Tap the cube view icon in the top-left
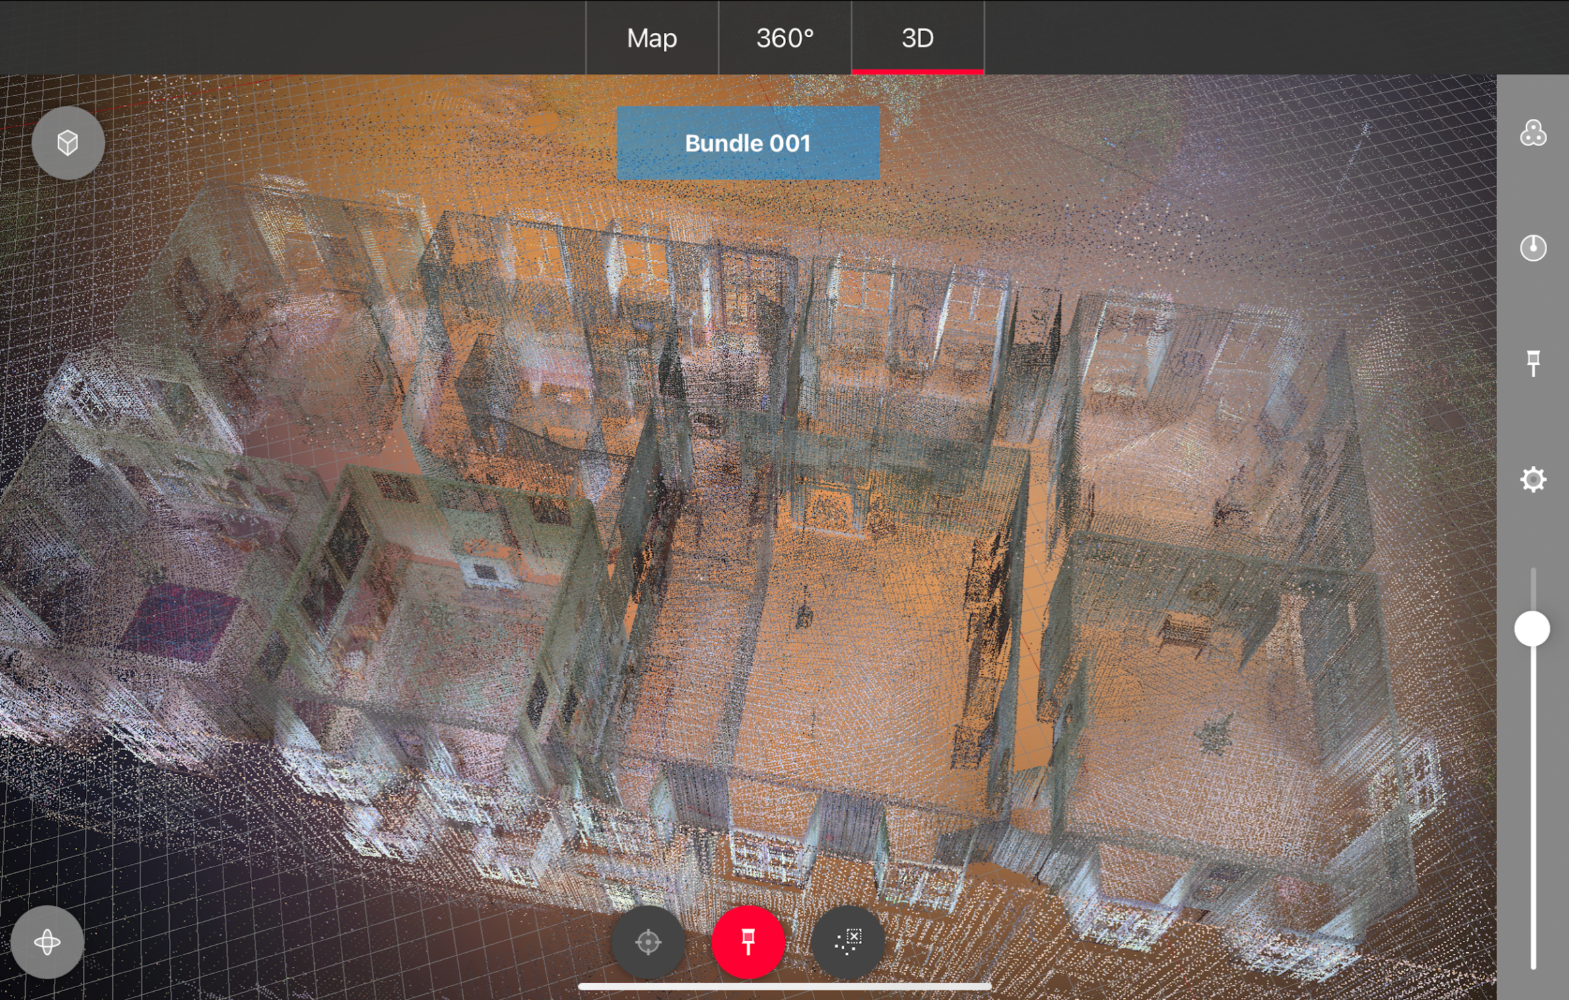 (x=68, y=143)
